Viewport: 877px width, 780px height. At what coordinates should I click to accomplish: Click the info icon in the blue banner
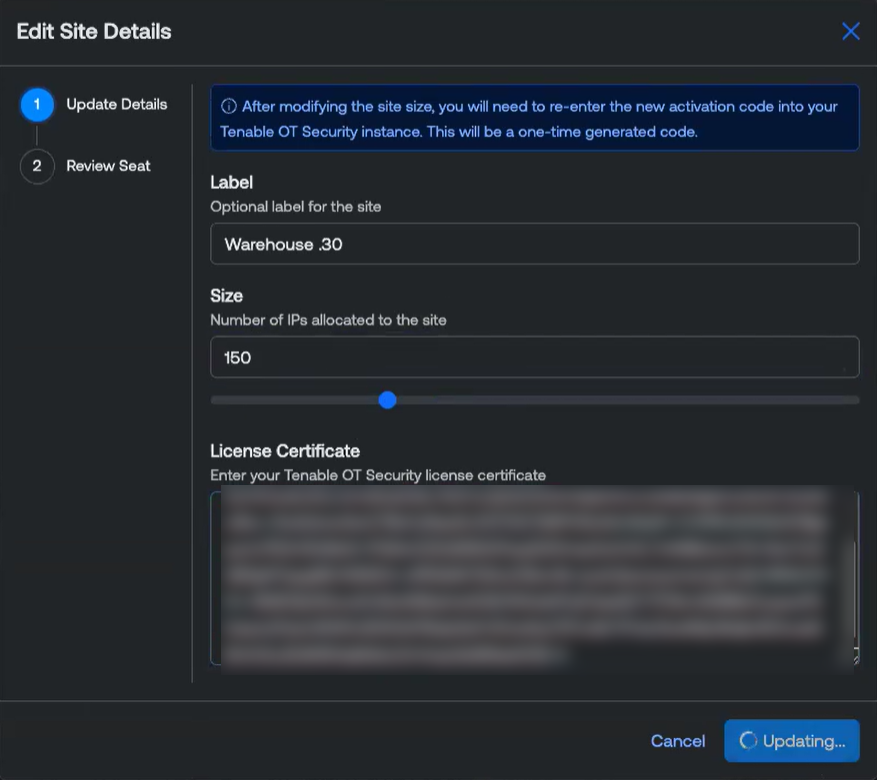(x=228, y=106)
